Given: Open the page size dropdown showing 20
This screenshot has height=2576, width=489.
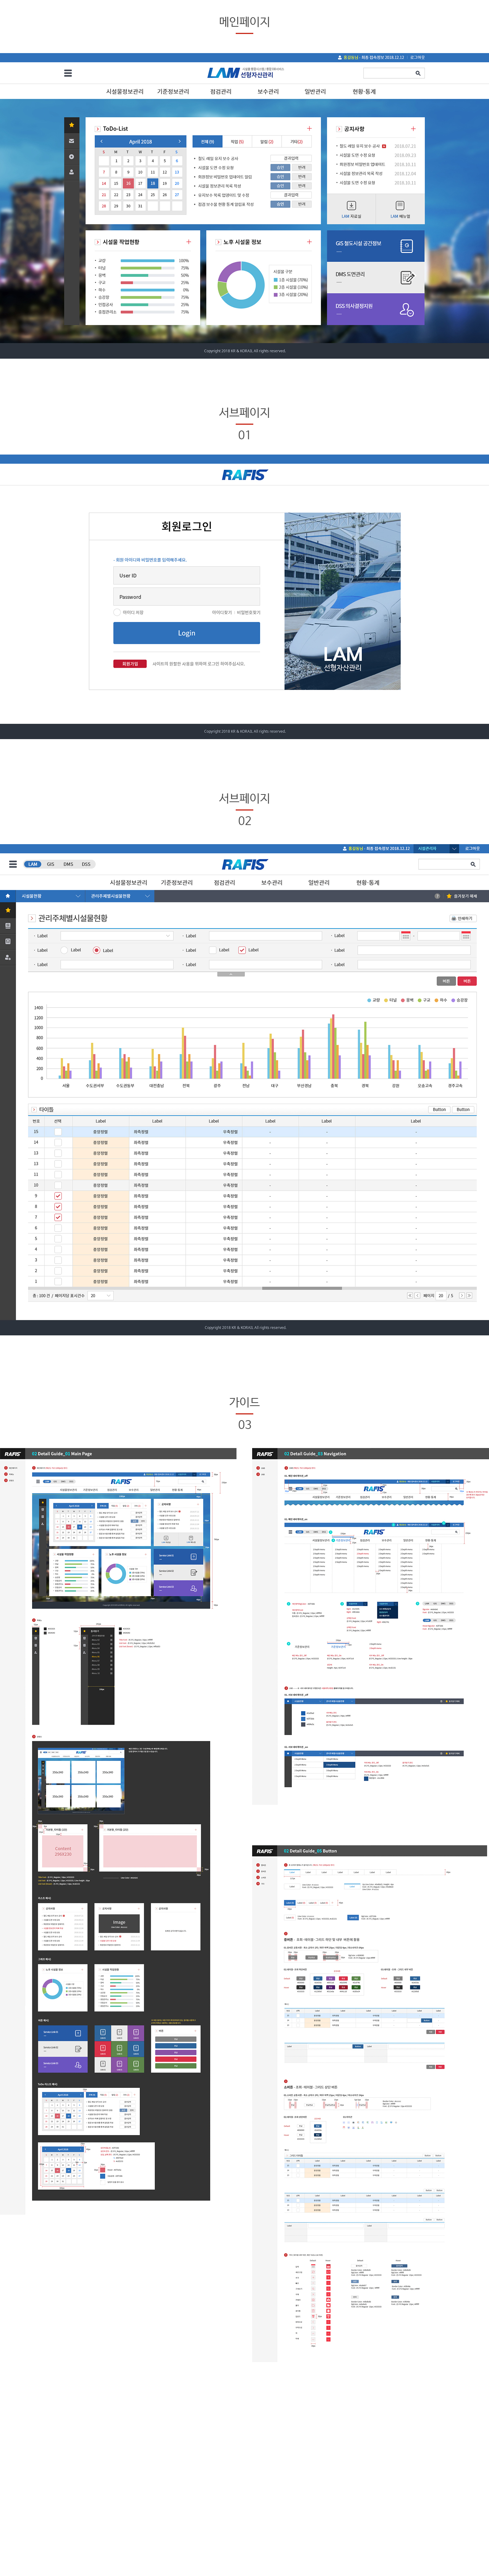Looking at the screenshot, I should click(x=100, y=1296).
